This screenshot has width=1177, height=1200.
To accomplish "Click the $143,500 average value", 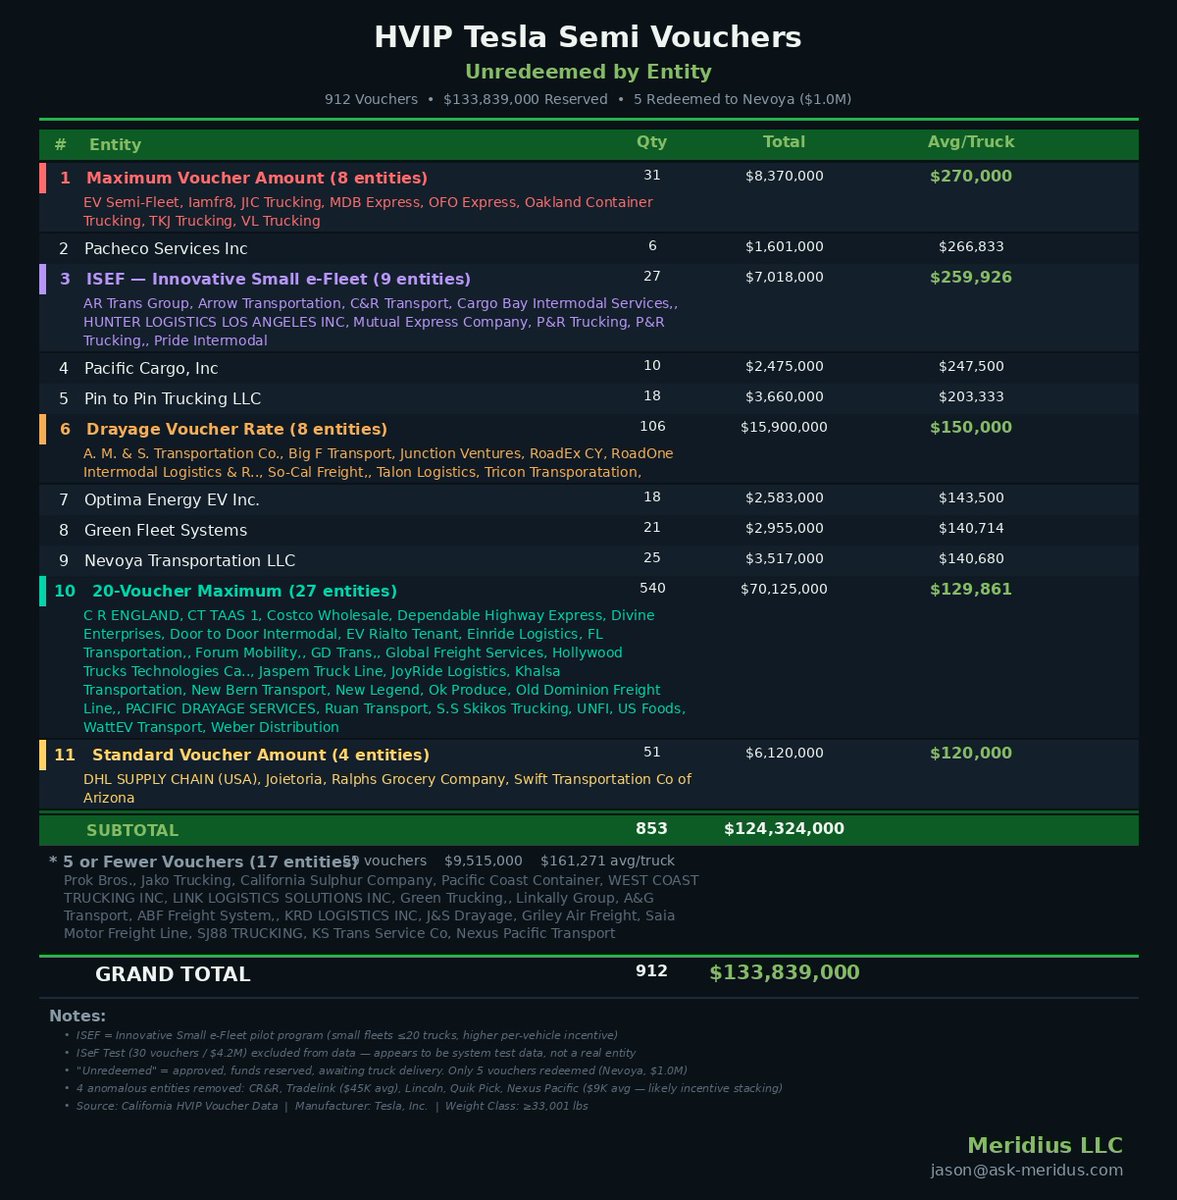I will (971, 498).
